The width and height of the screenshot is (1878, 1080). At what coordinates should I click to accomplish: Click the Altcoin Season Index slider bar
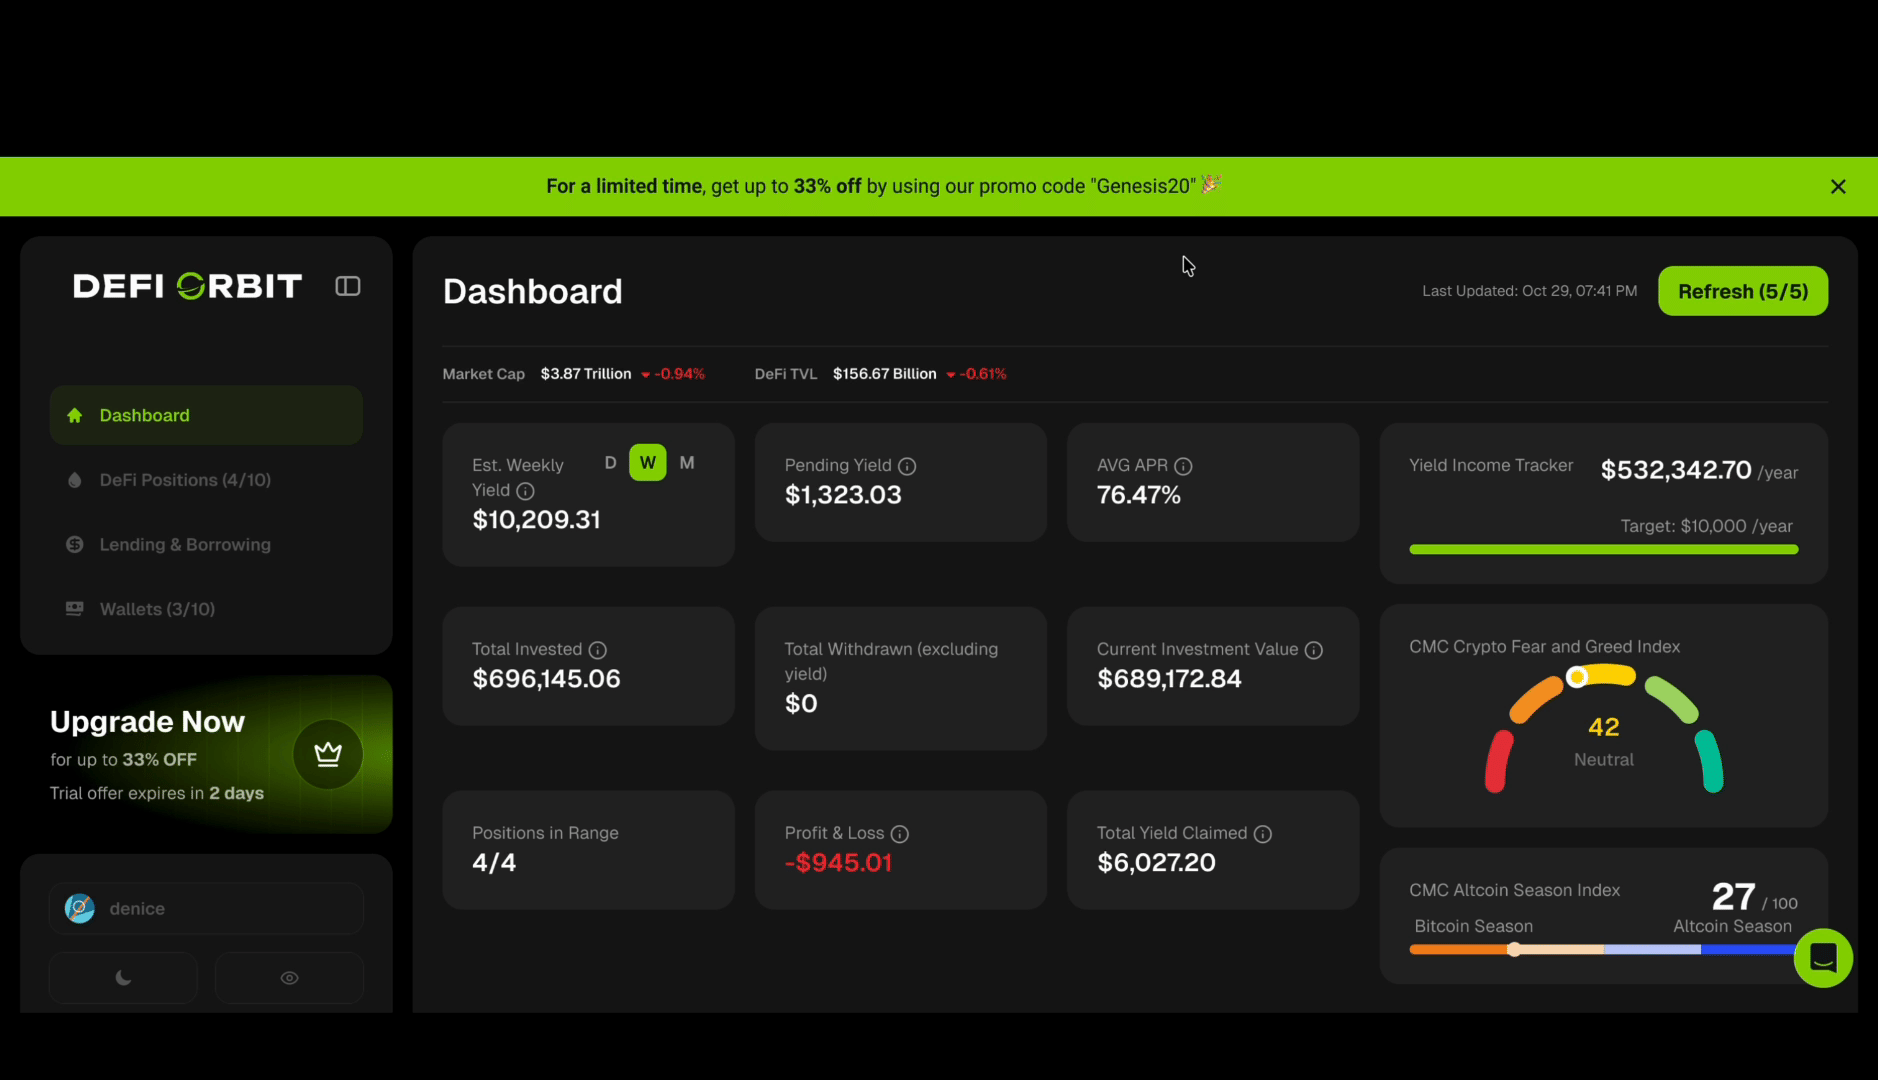click(1600, 950)
